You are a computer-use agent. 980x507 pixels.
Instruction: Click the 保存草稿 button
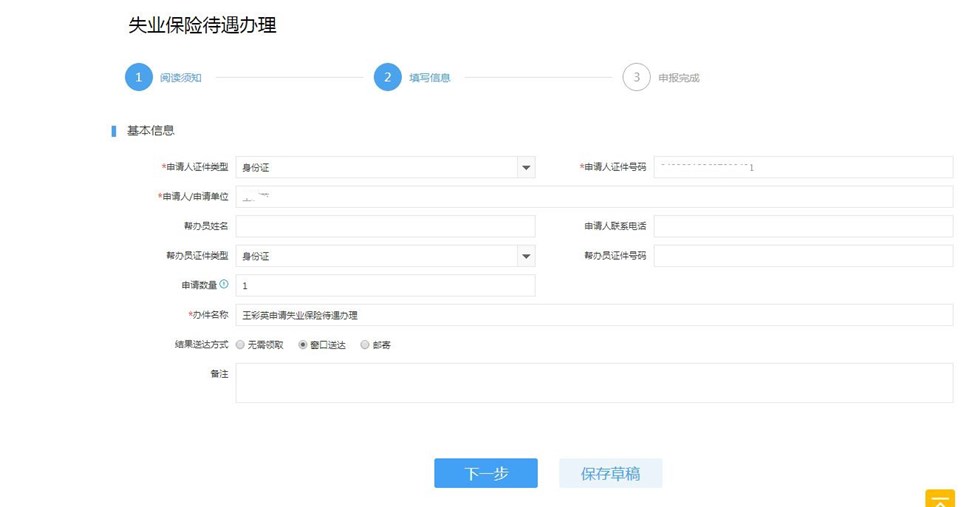click(x=610, y=474)
